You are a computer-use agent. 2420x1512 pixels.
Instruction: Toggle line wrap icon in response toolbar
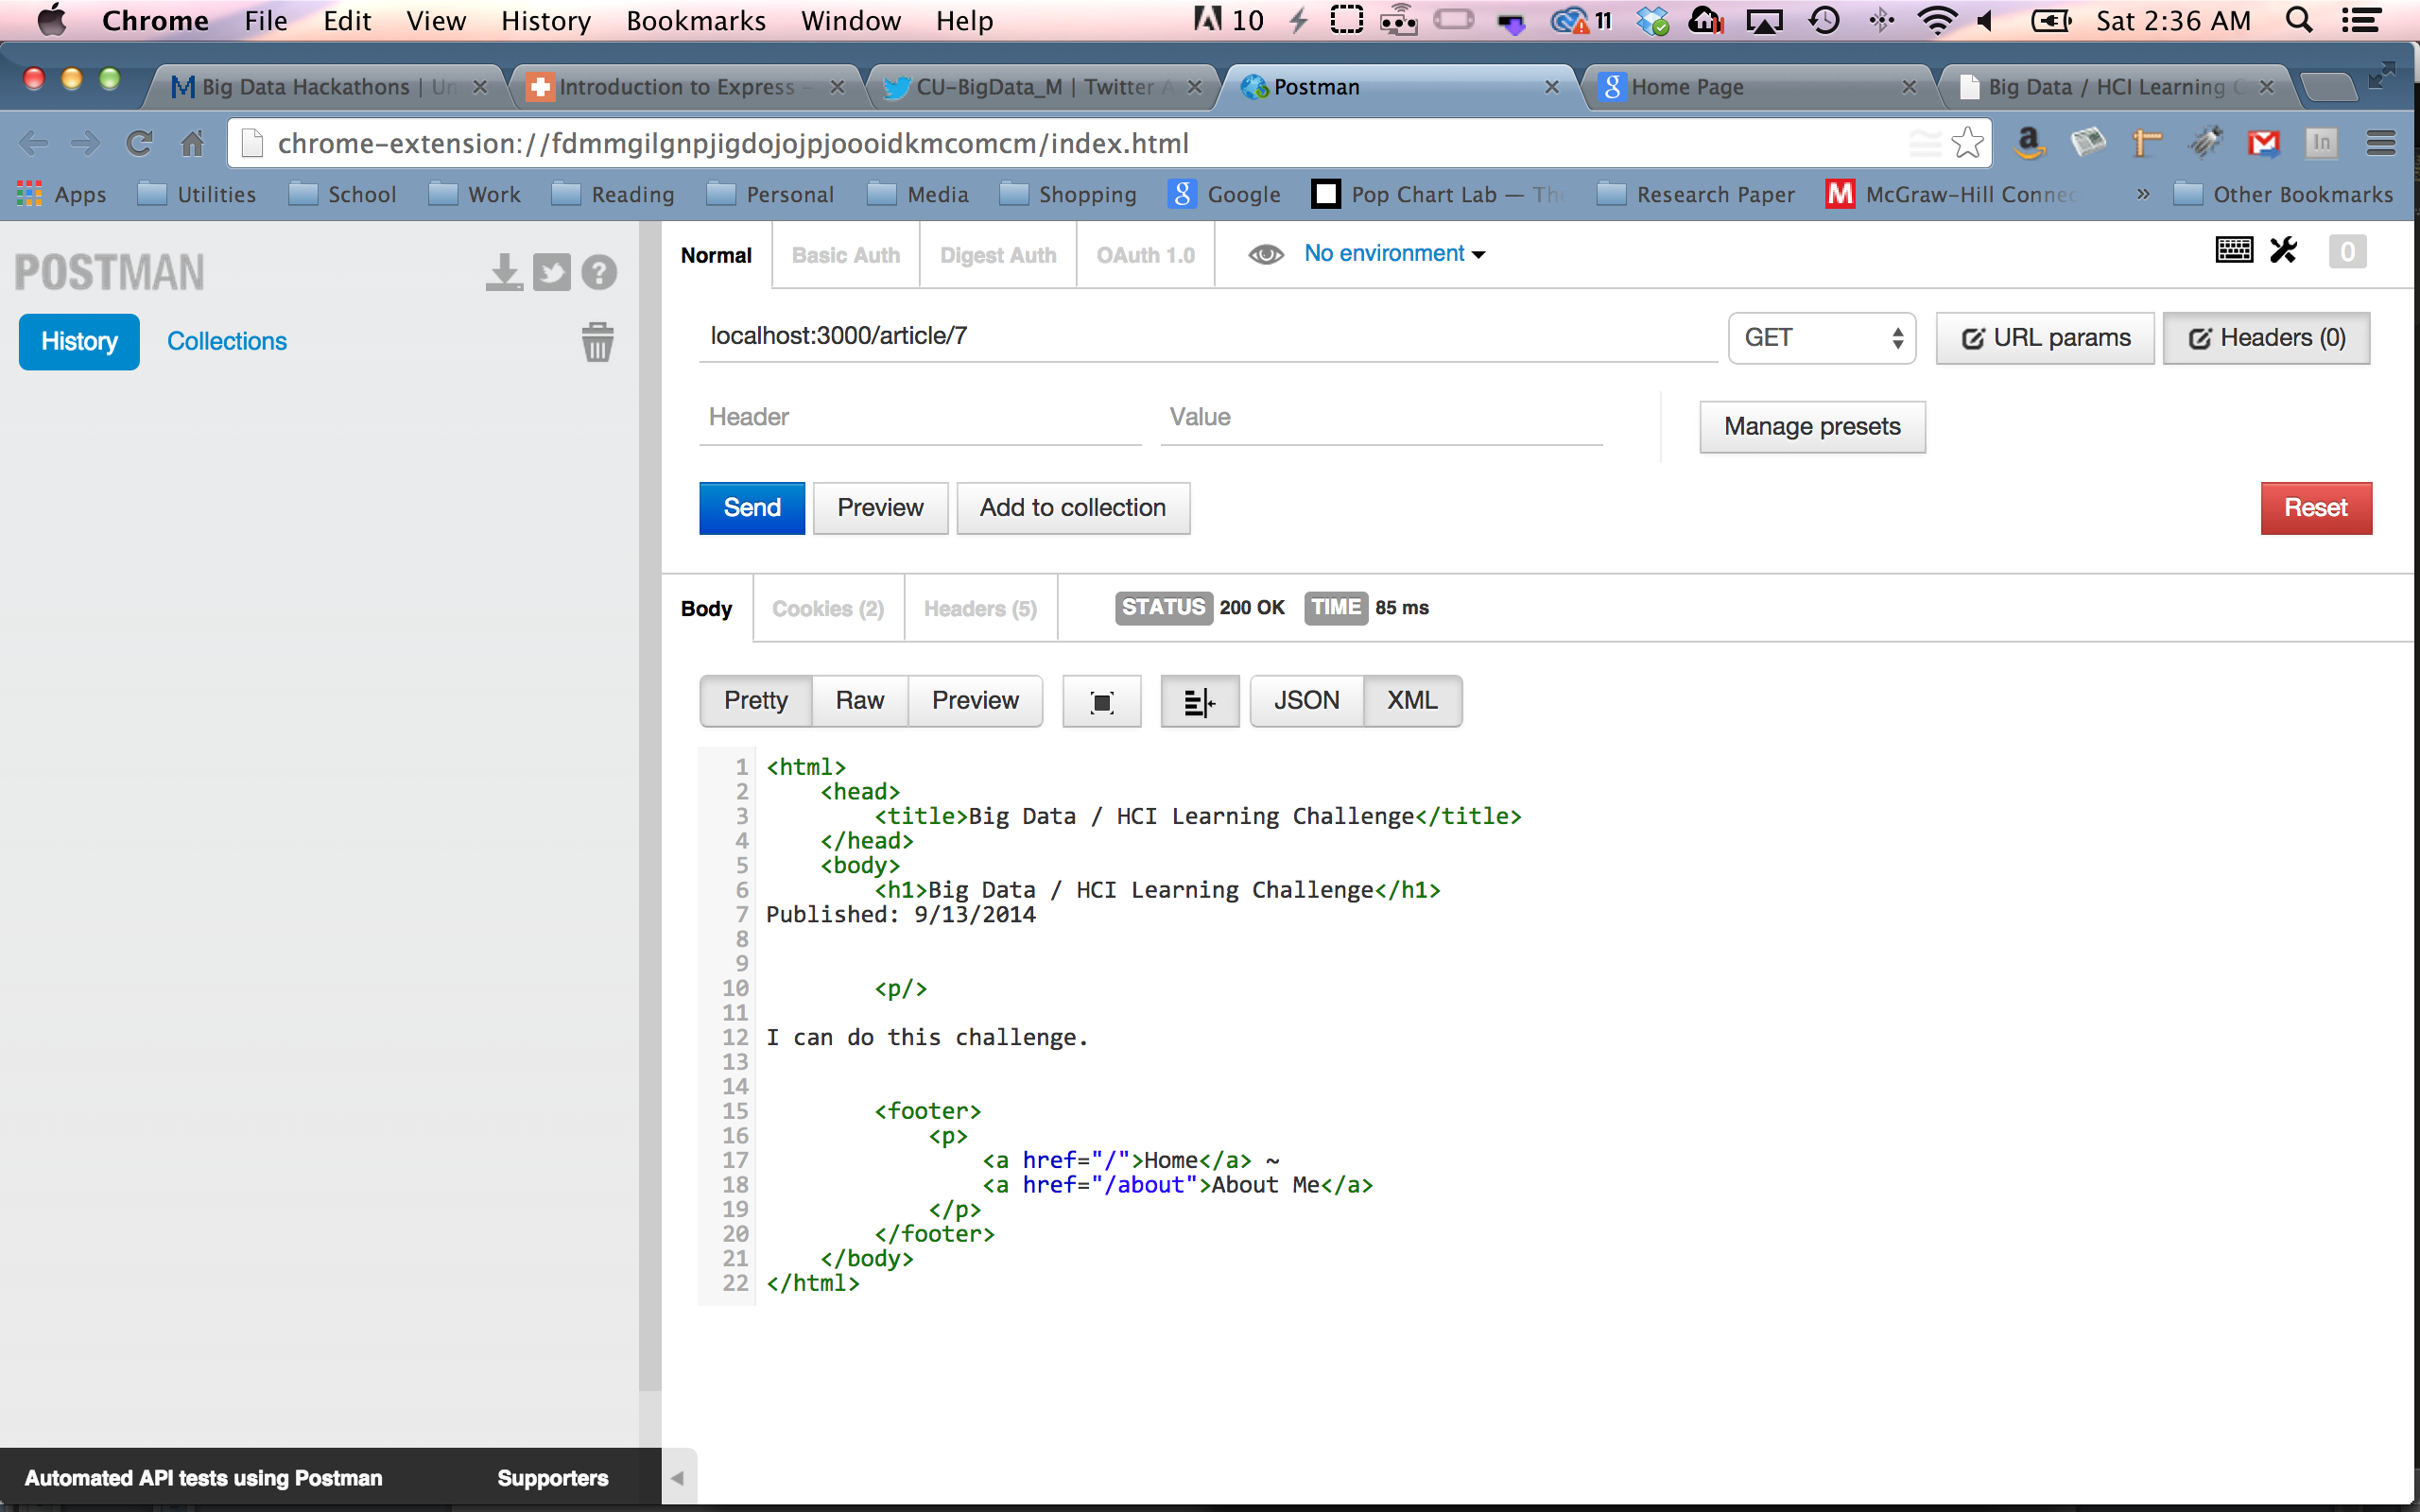(x=1199, y=702)
